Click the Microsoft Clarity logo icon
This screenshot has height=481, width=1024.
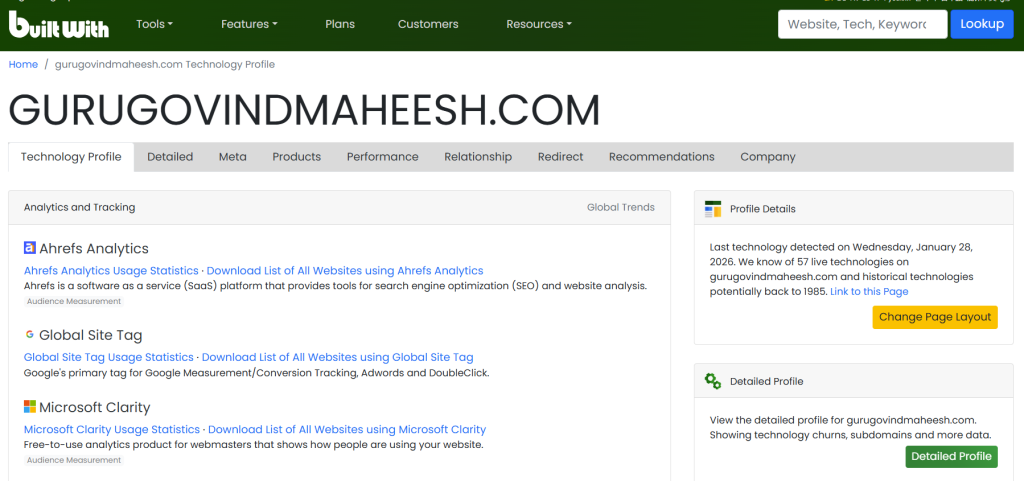click(x=29, y=407)
